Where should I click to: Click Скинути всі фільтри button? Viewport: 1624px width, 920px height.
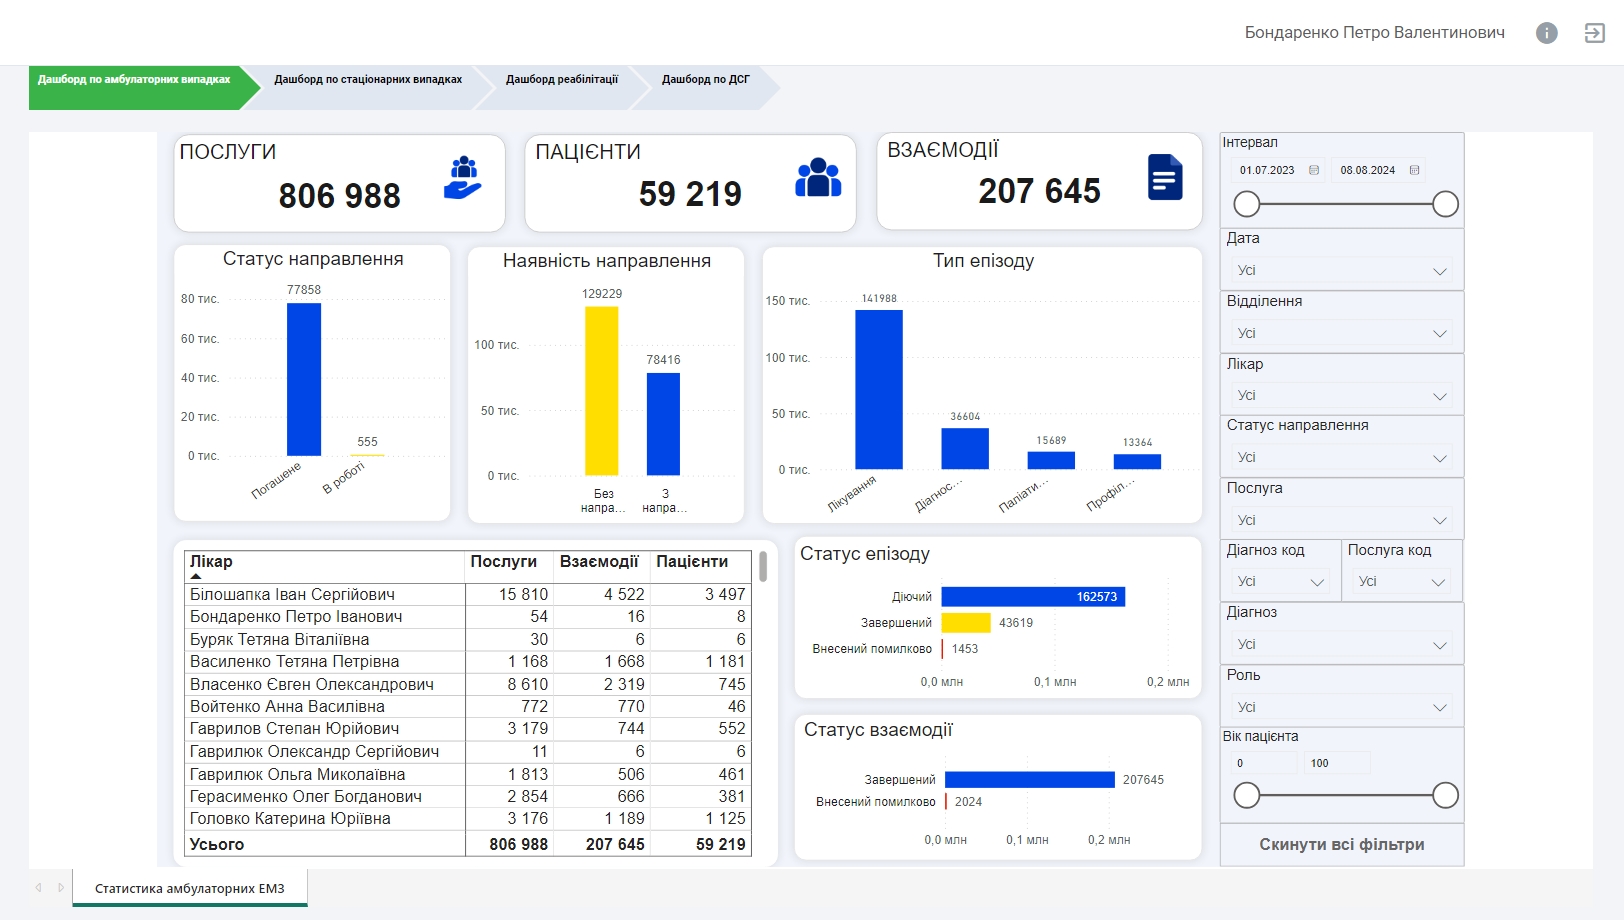pos(1342,845)
